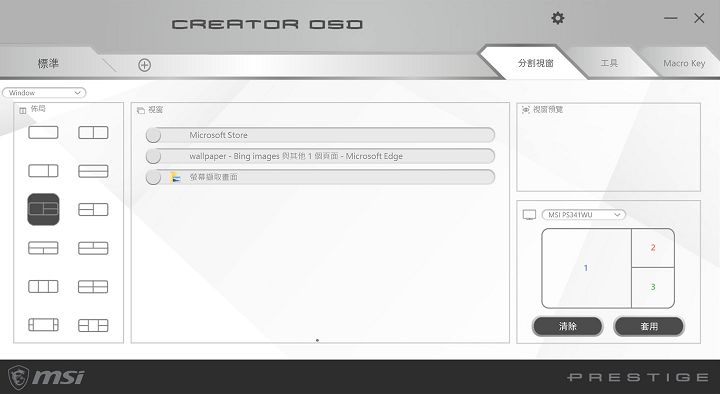Switch to the 標準 profile tab

point(48,64)
